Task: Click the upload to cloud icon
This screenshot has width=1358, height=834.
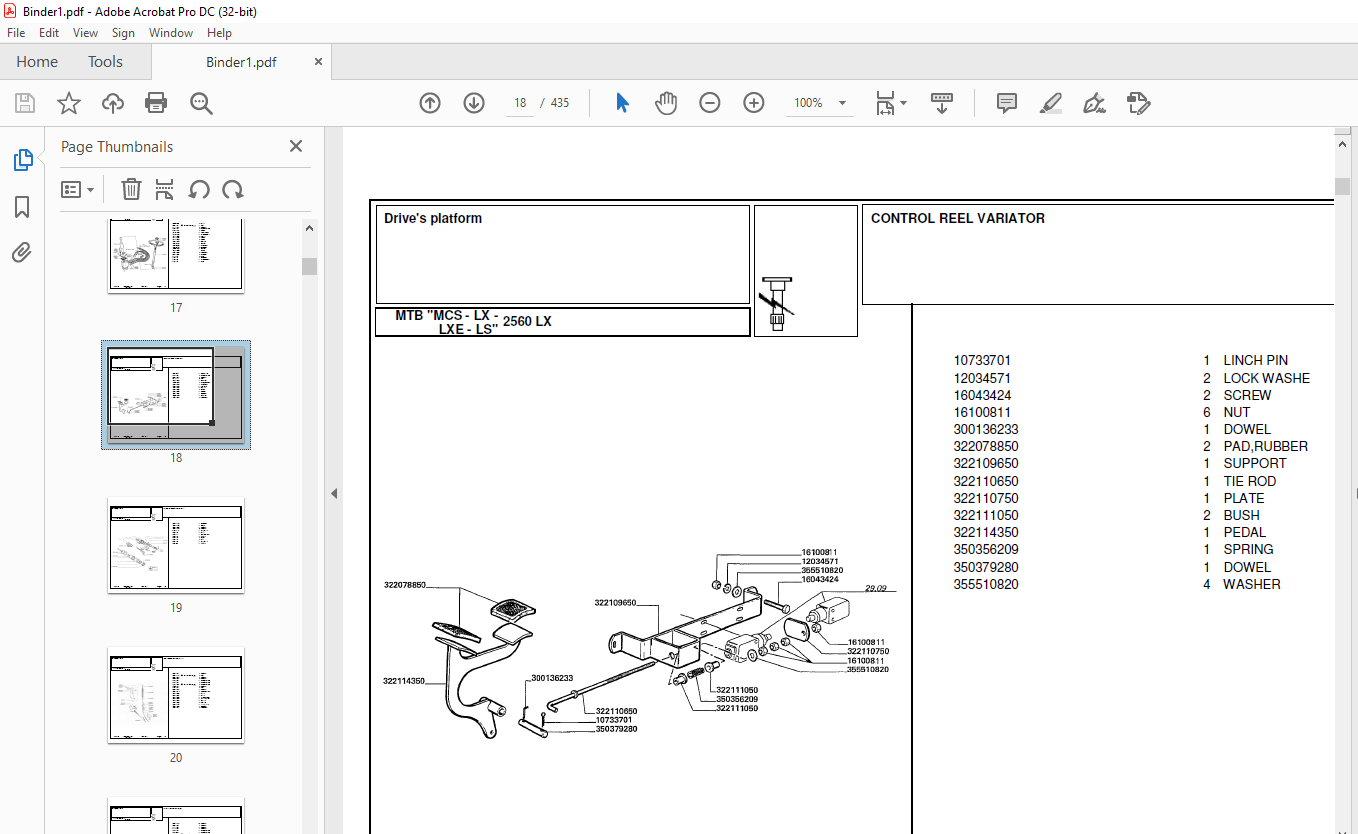Action: click(x=113, y=103)
